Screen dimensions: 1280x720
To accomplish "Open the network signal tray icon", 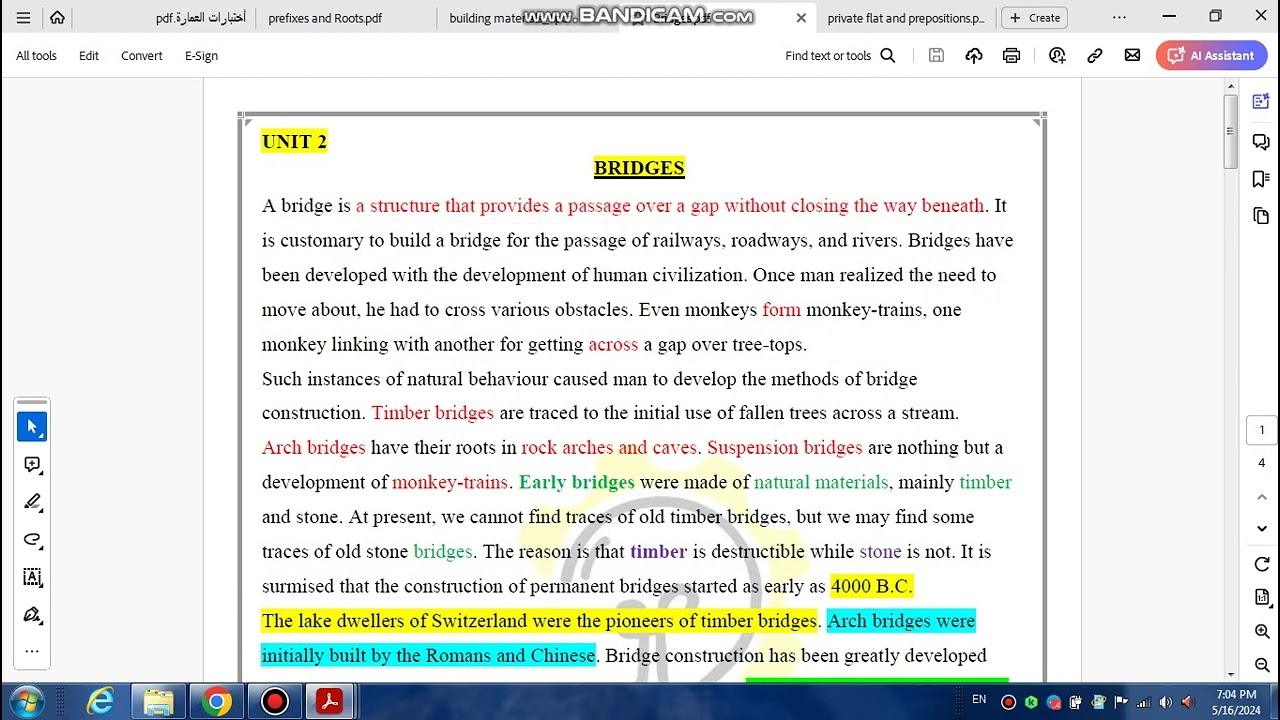I will pos(1143,702).
